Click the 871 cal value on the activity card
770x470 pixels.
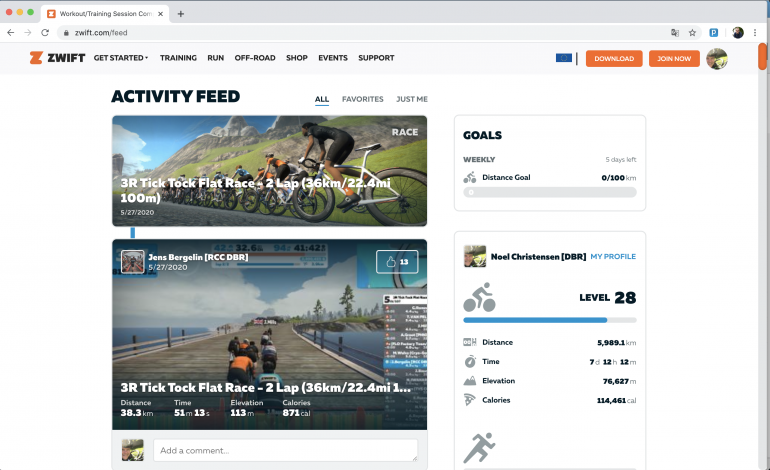[296, 413]
